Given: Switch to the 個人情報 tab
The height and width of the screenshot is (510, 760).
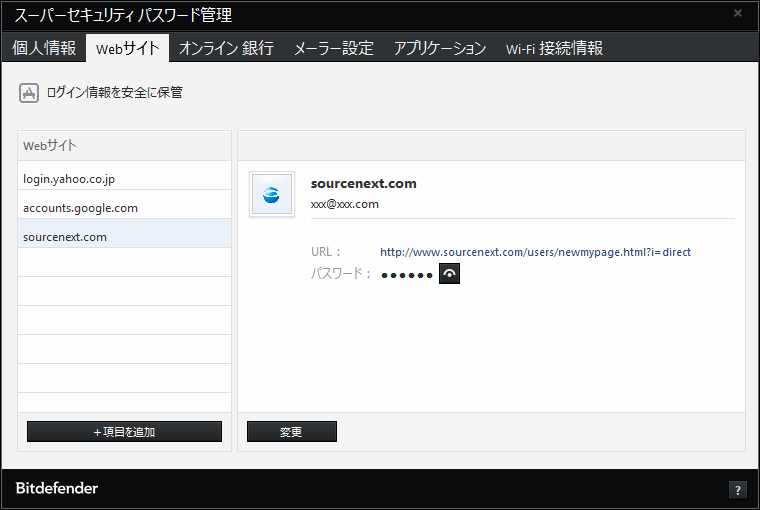Looking at the screenshot, I should tap(44, 48).
